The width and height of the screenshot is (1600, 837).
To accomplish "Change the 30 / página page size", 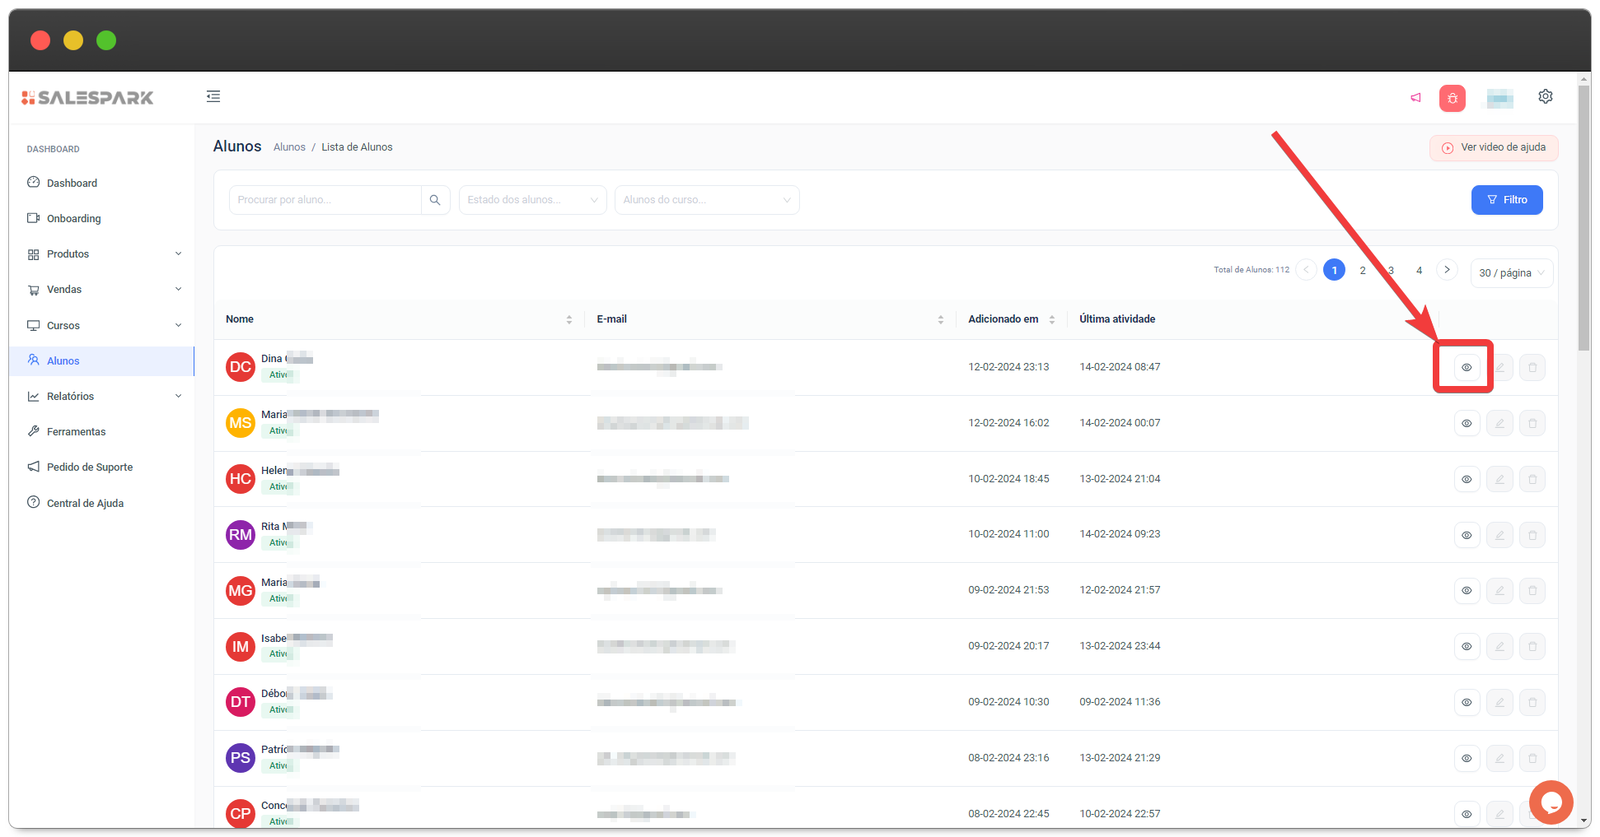I will [x=1511, y=273].
